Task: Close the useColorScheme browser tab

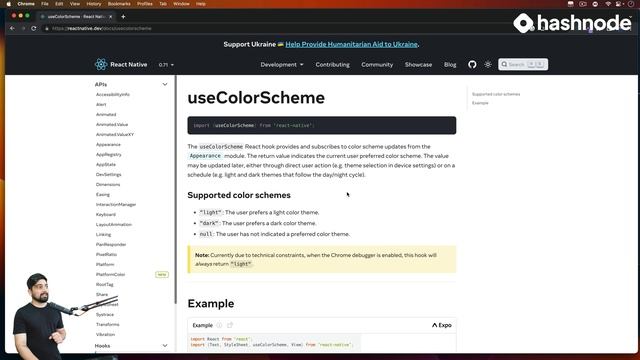Action: click(111, 17)
